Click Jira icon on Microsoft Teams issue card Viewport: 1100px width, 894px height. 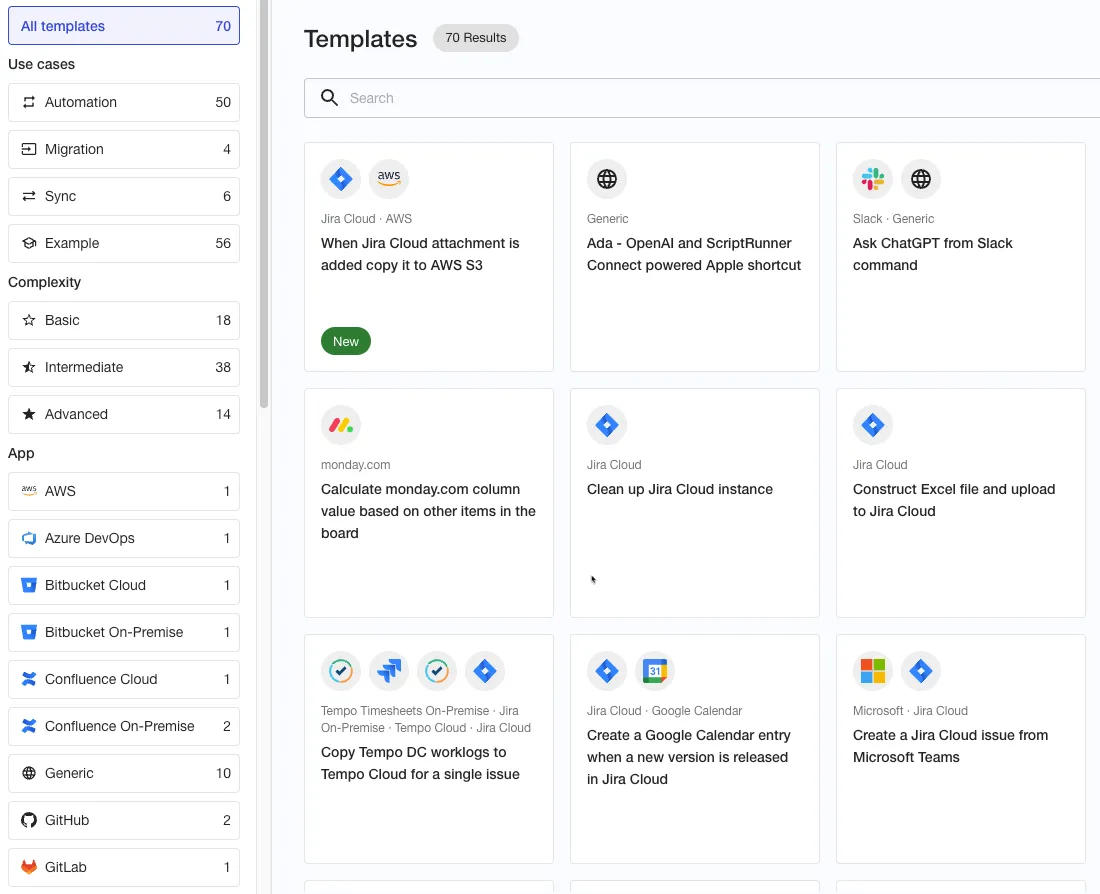[920, 671]
